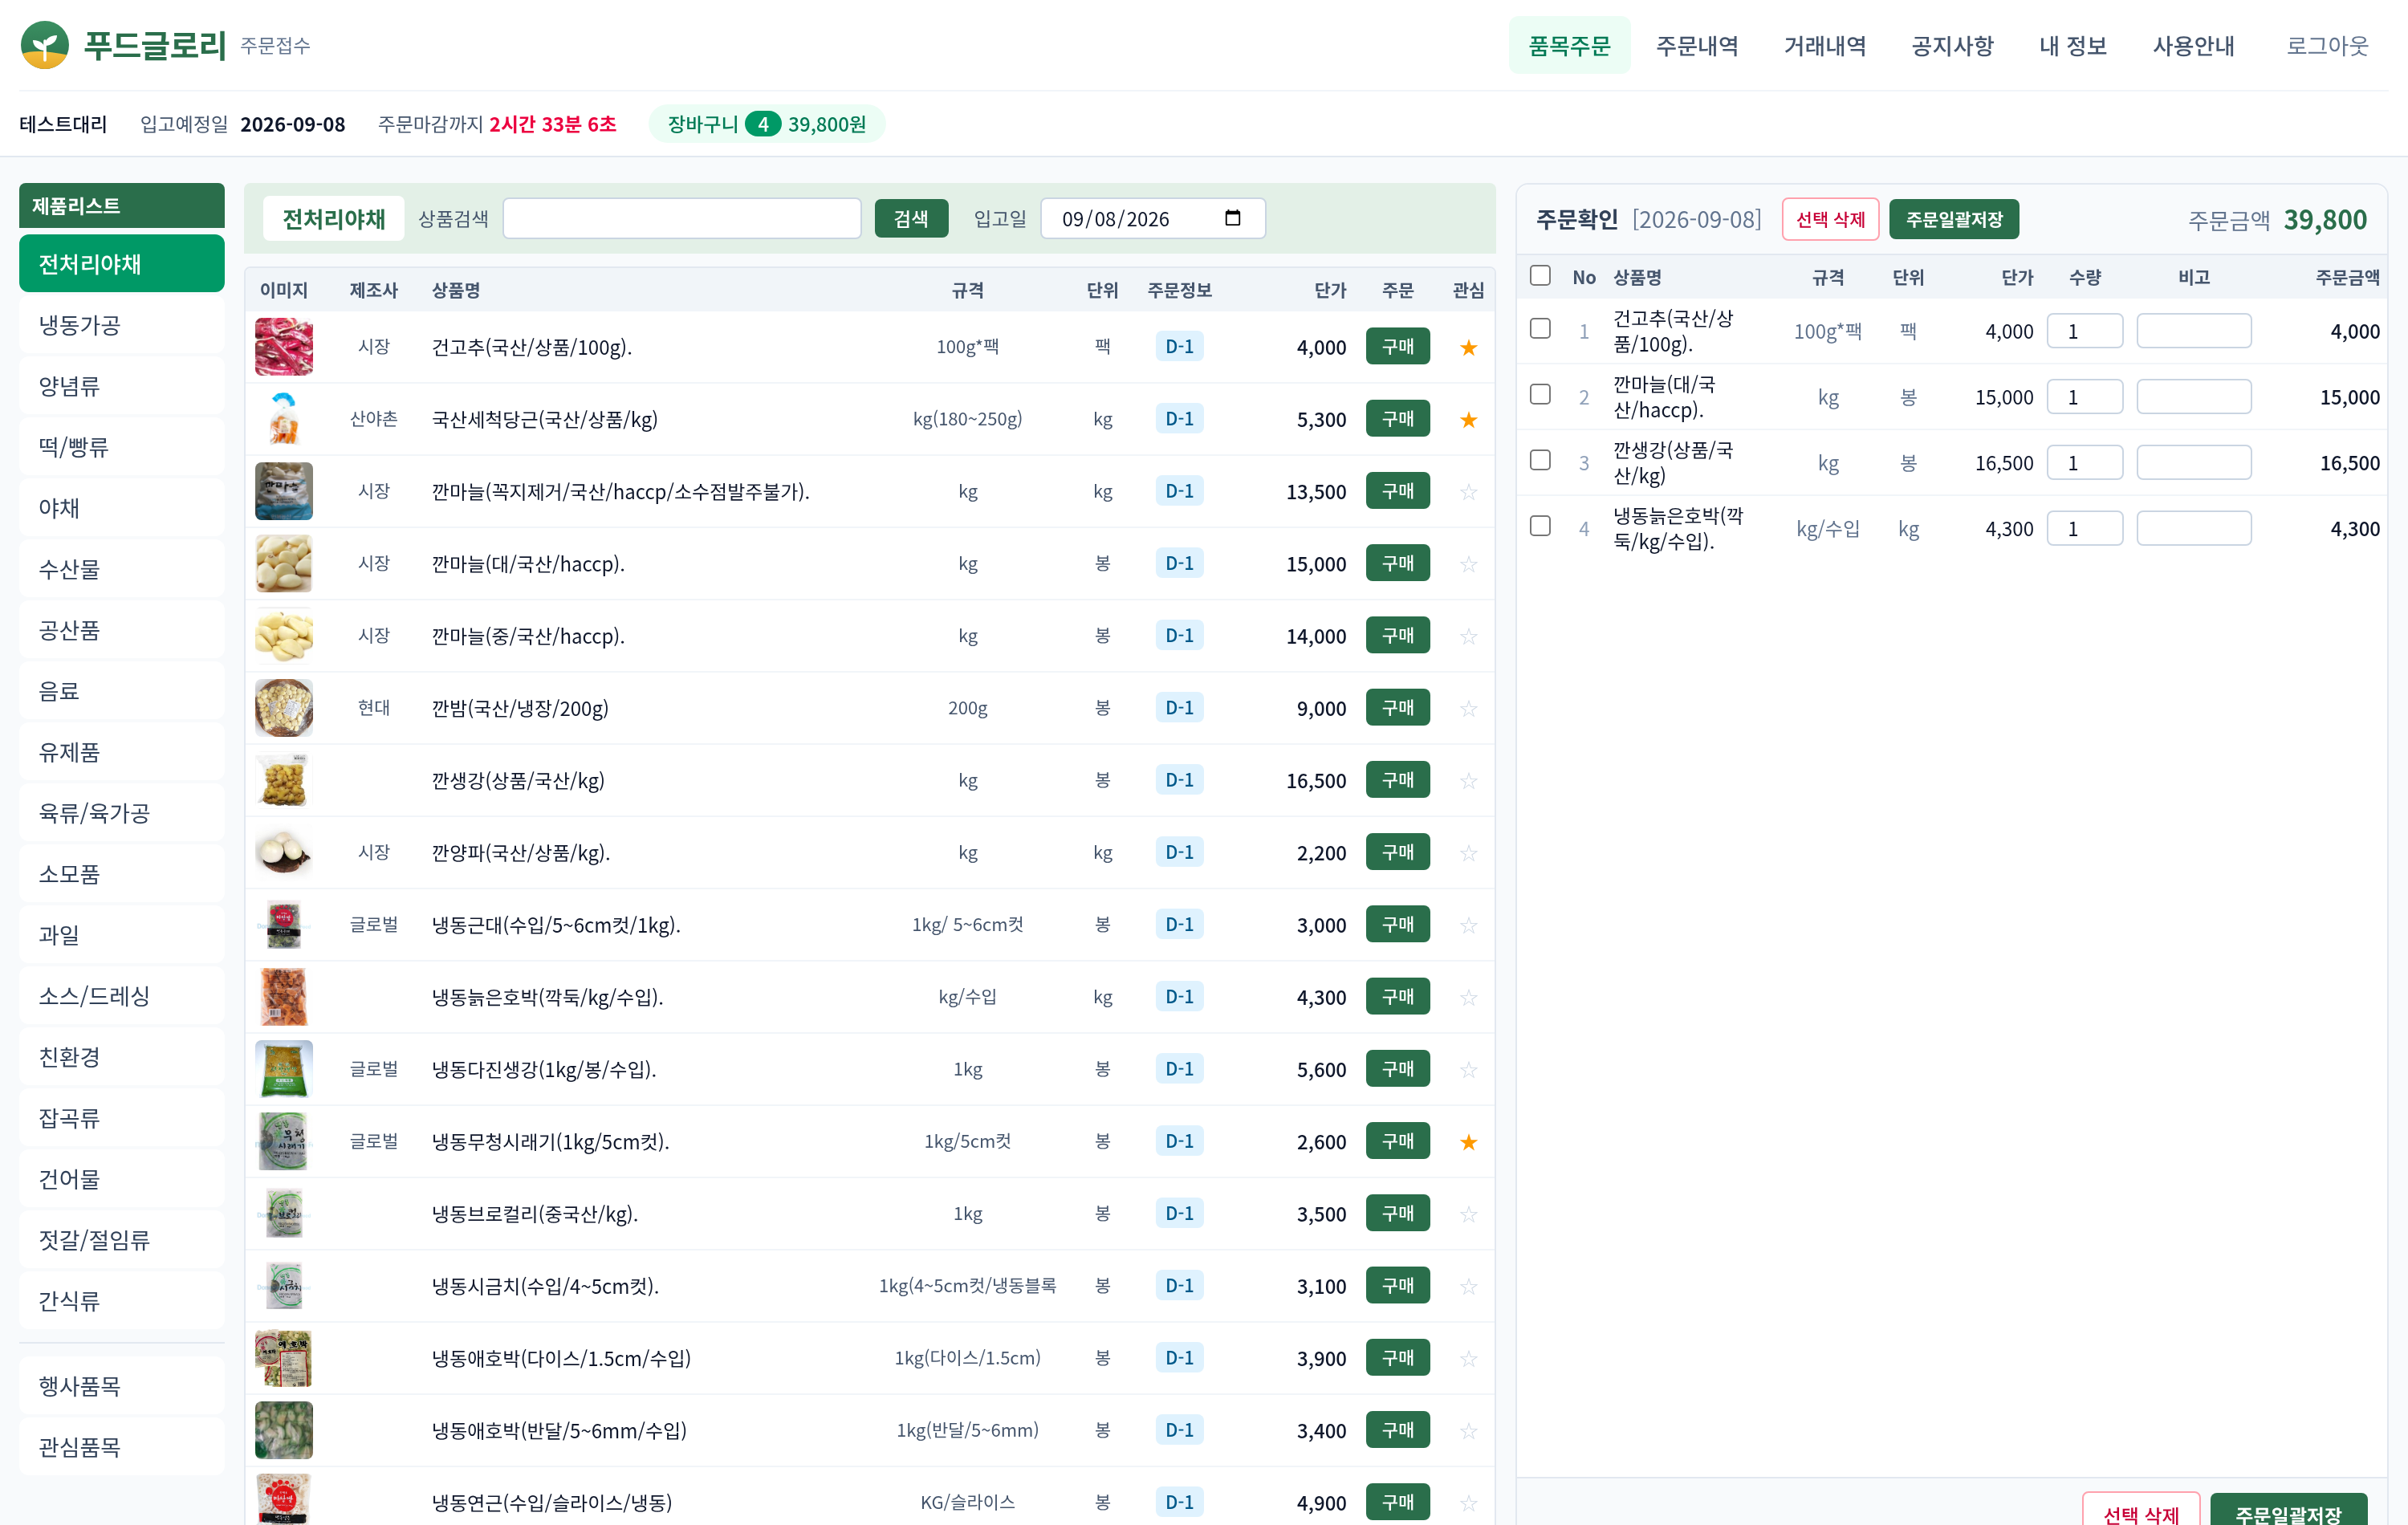Focus the 상품검색 input field
Screen dimensions: 2408x1525
(682, 218)
